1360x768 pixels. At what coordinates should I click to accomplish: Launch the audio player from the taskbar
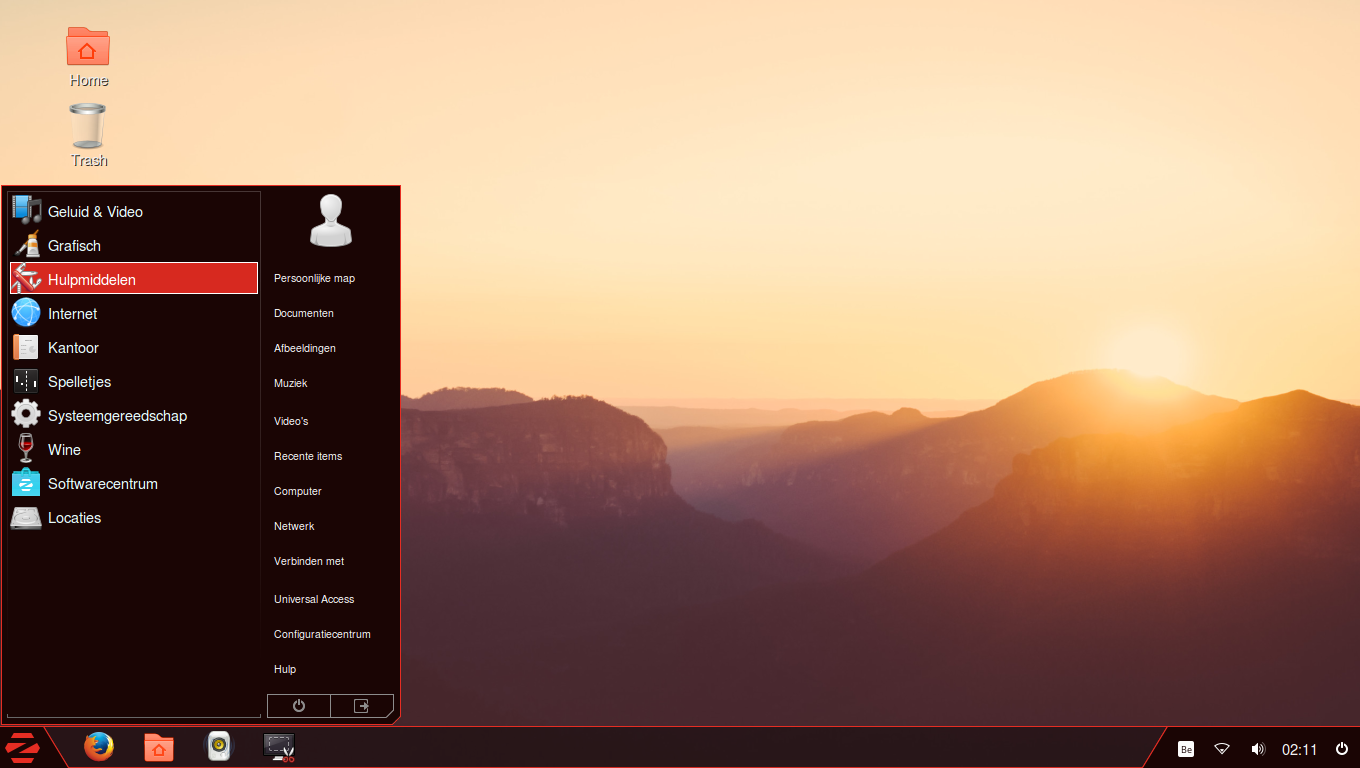(219, 747)
